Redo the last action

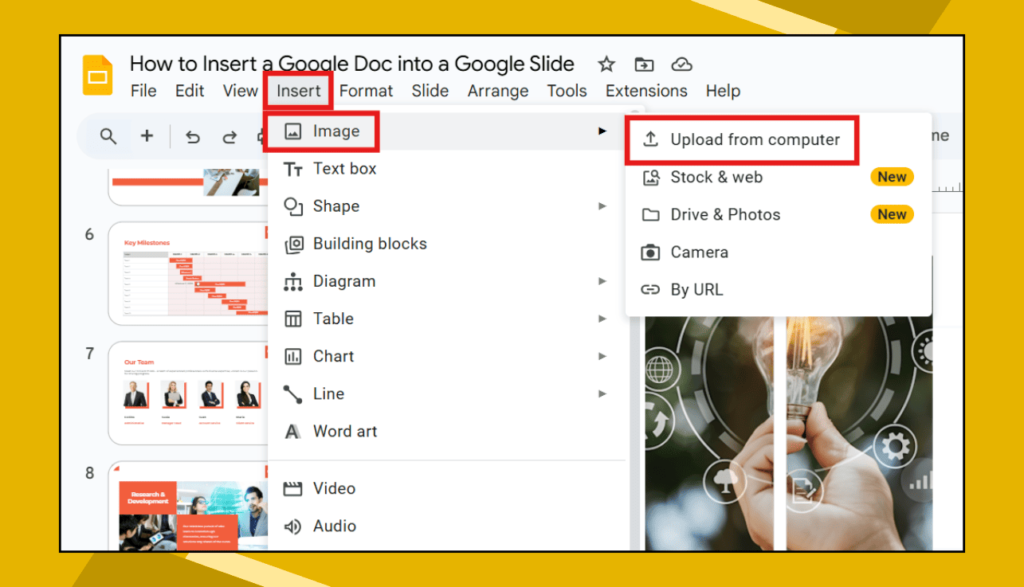click(x=229, y=136)
